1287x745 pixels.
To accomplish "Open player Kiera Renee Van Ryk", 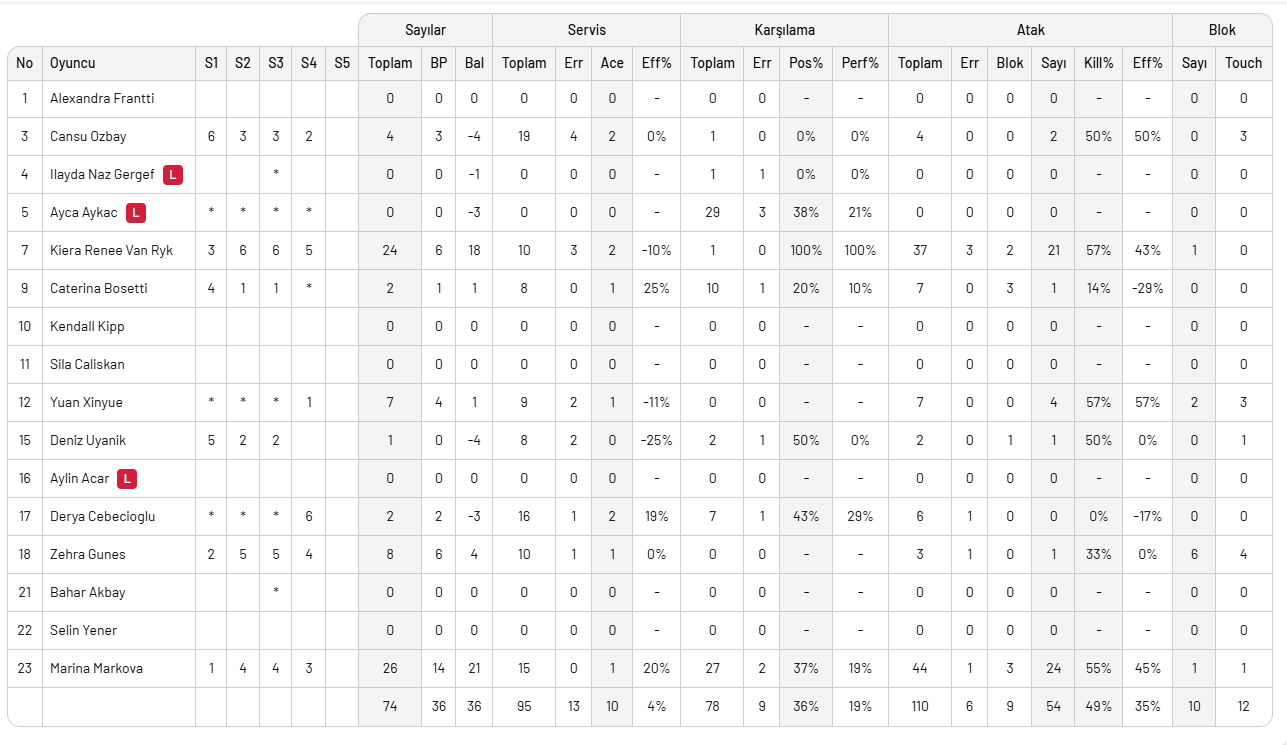I will 111,251.
